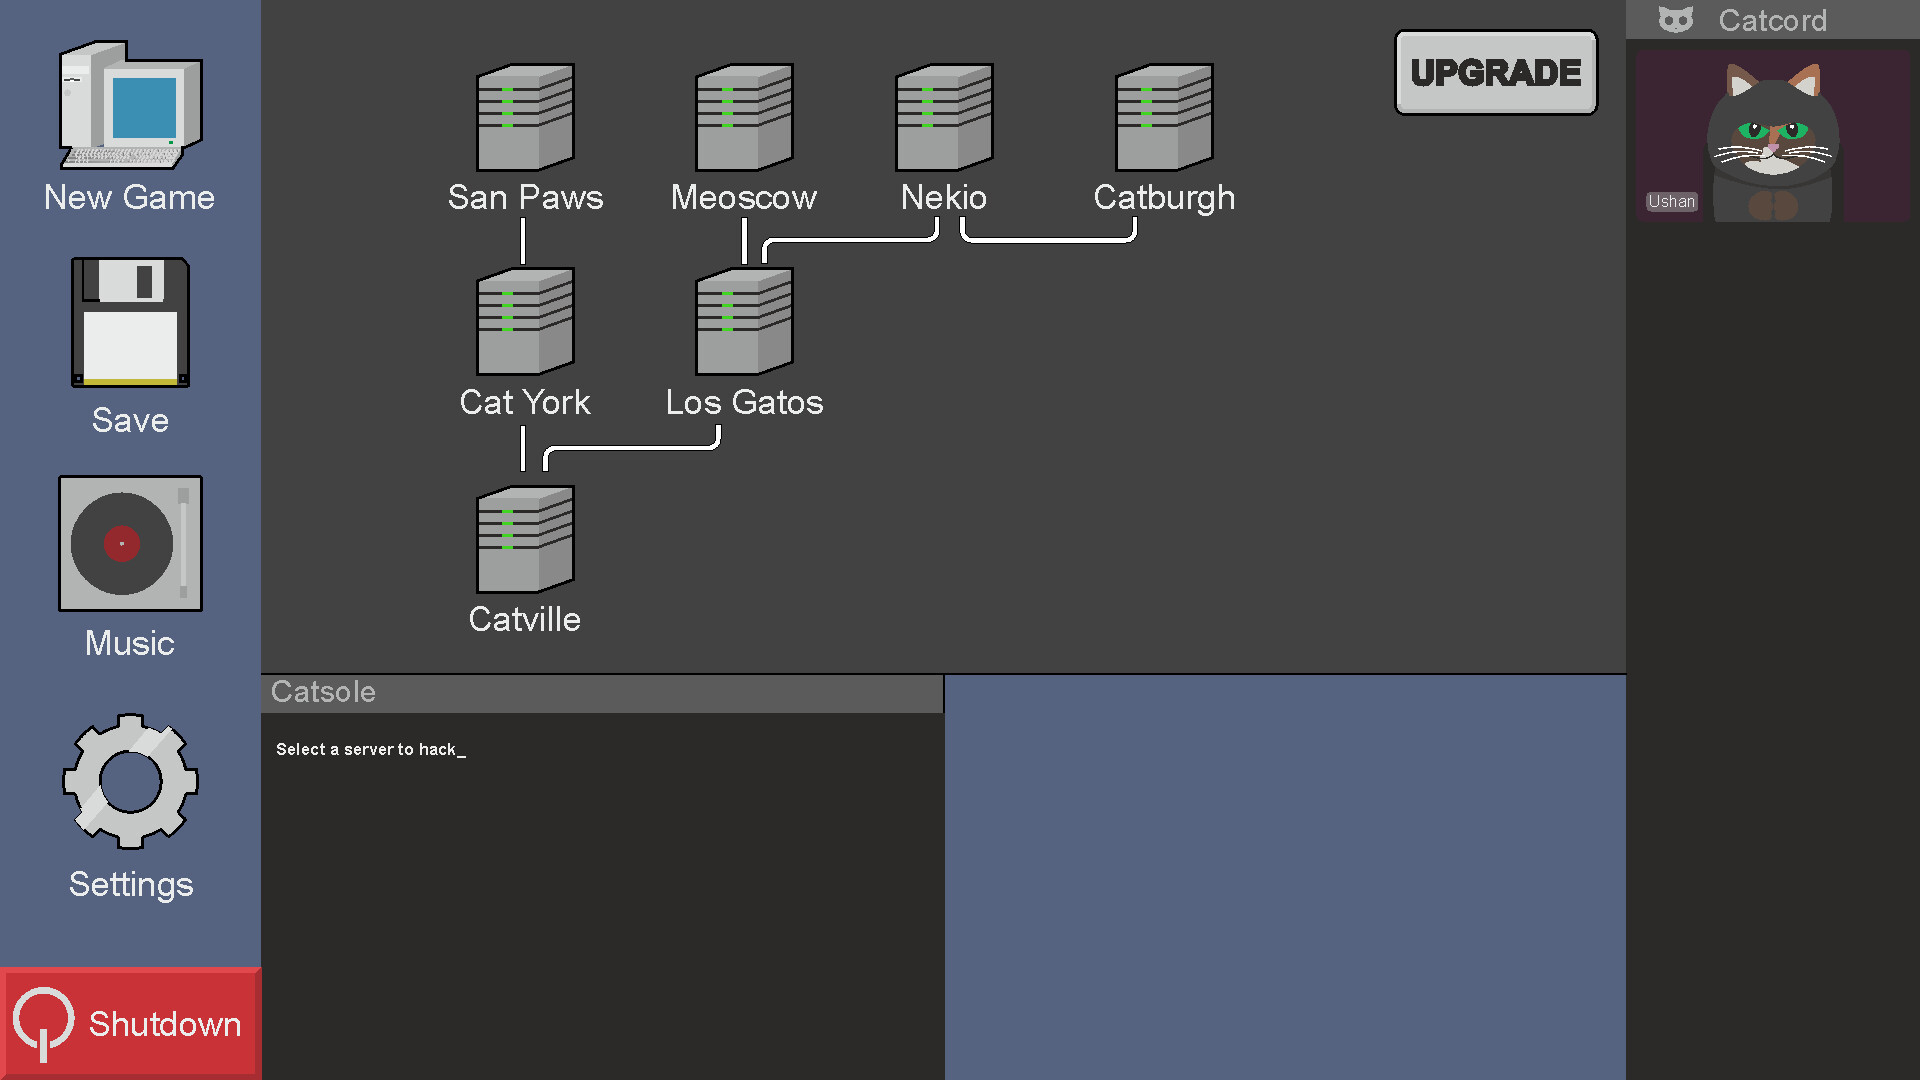
Task: Click the Ushan name label
Action: coord(1671,202)
